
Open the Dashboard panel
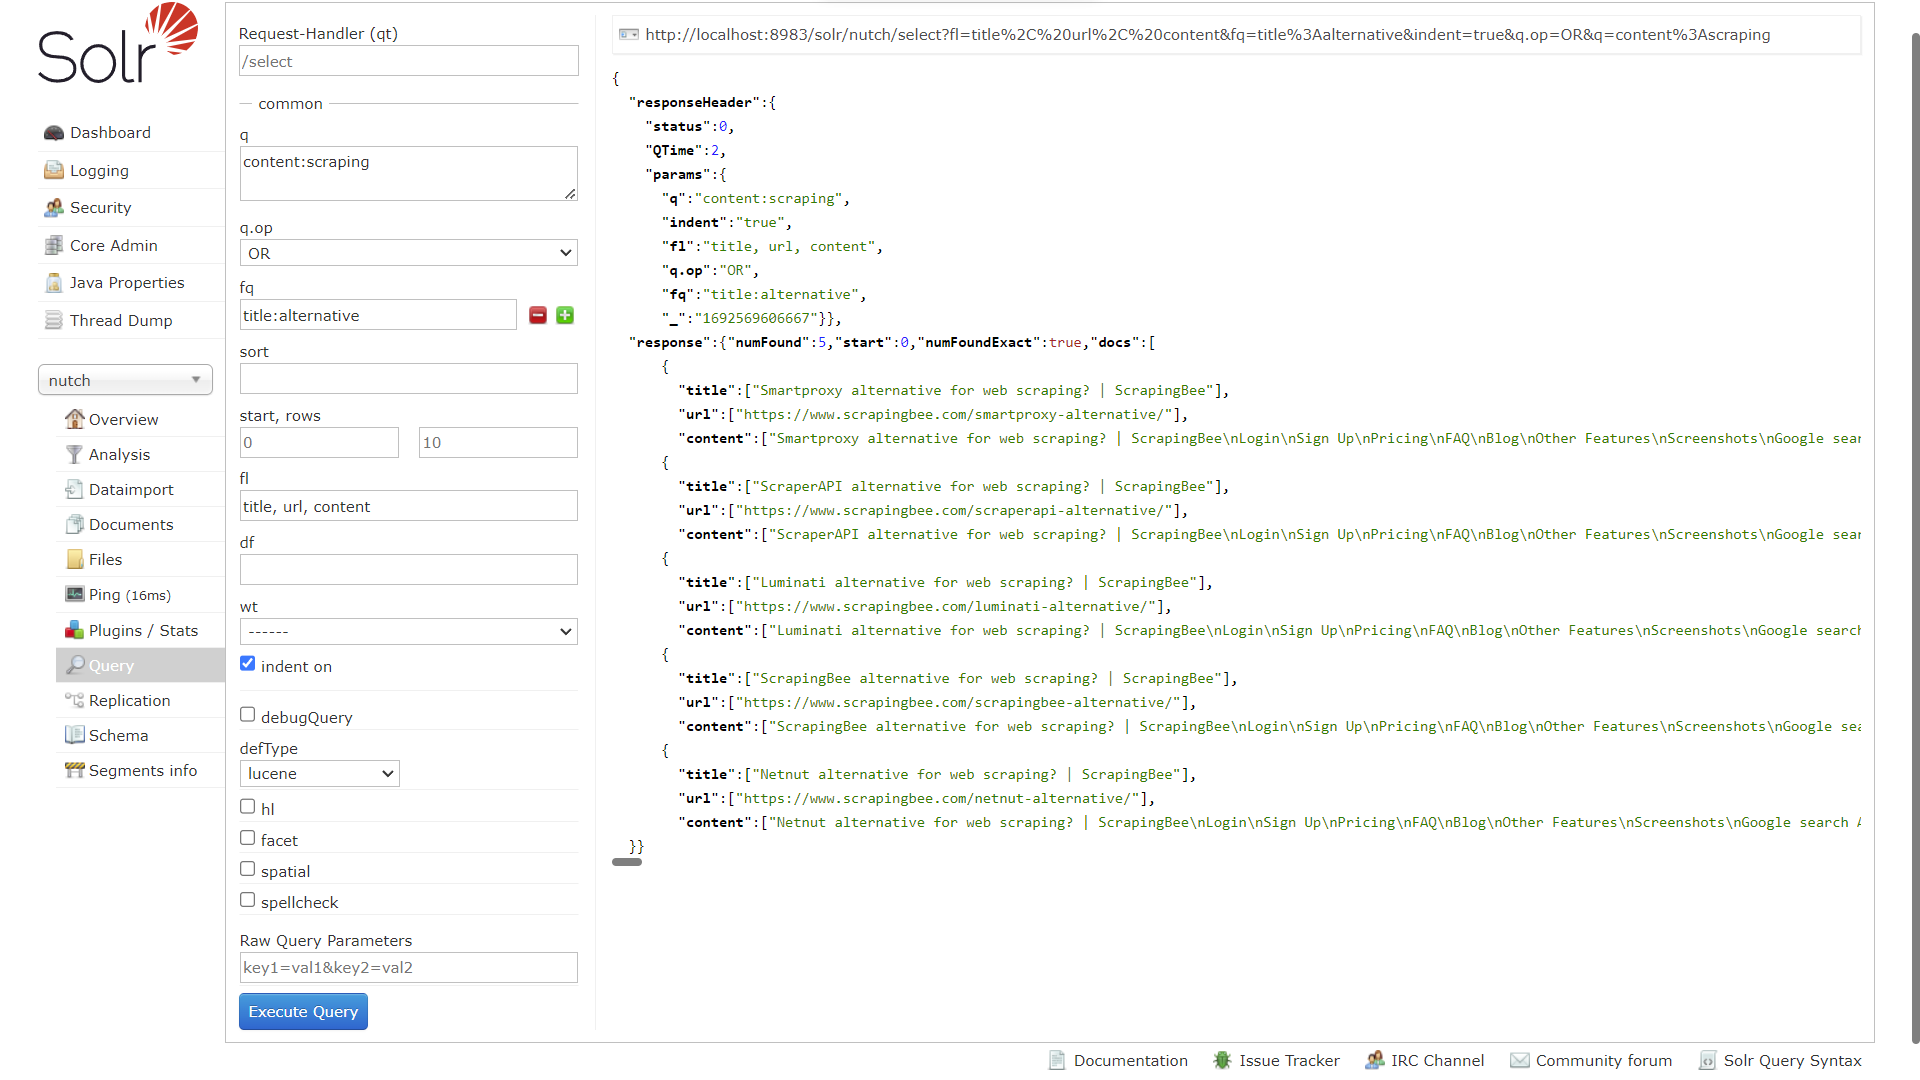(111, 132)
